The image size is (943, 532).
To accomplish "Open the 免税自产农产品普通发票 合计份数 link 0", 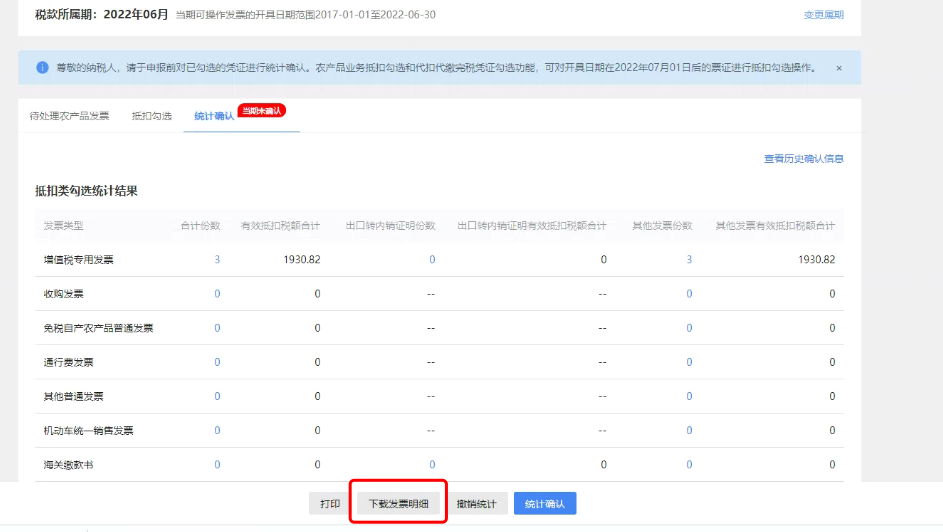I will pos(217,328).
